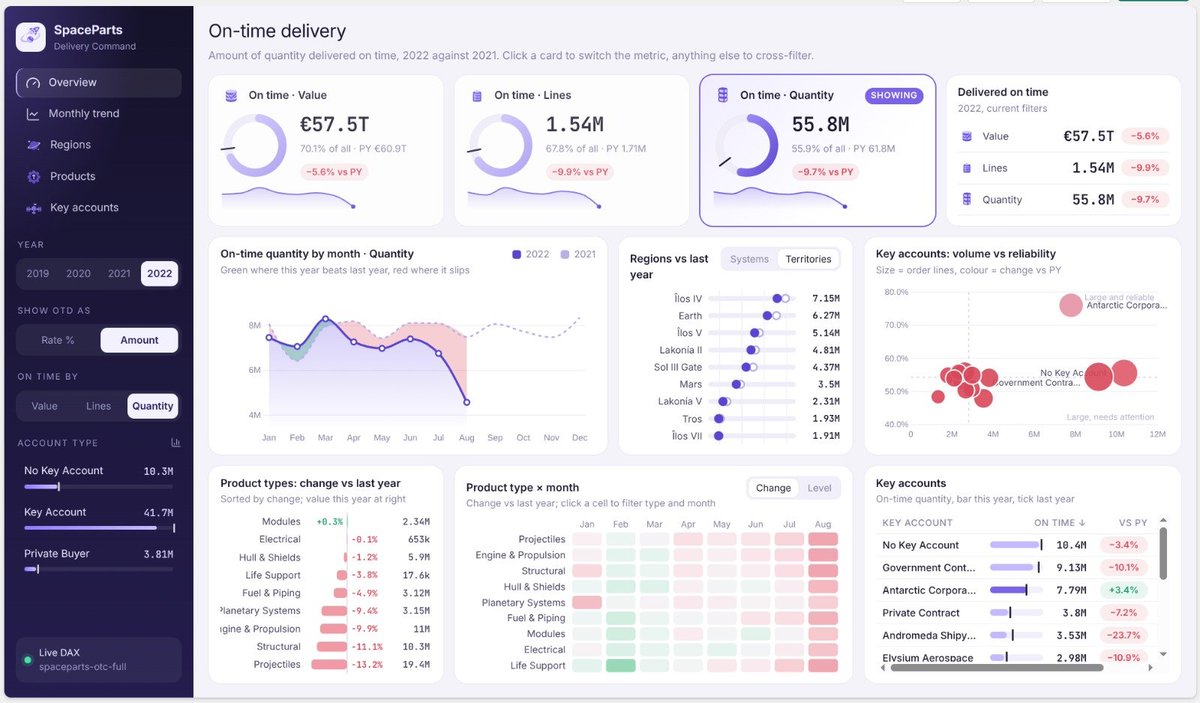
Task: Open the Key accounts page
Action: coord(99,207)
